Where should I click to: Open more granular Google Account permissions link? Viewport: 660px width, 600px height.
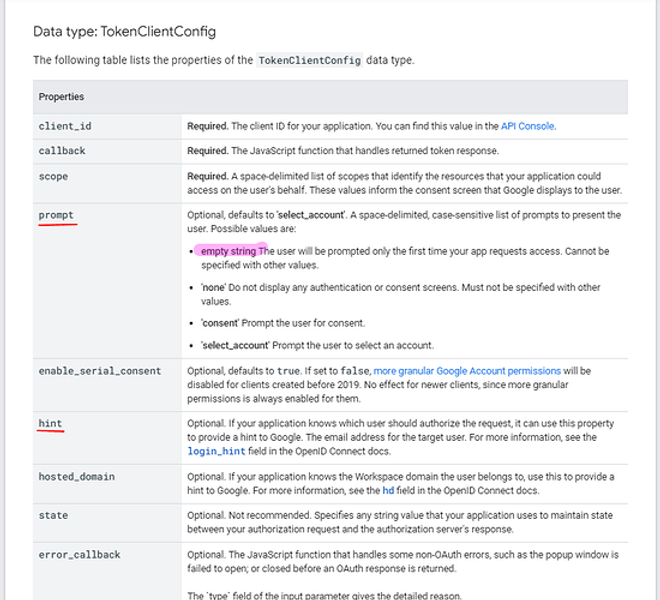pos(467,371)
